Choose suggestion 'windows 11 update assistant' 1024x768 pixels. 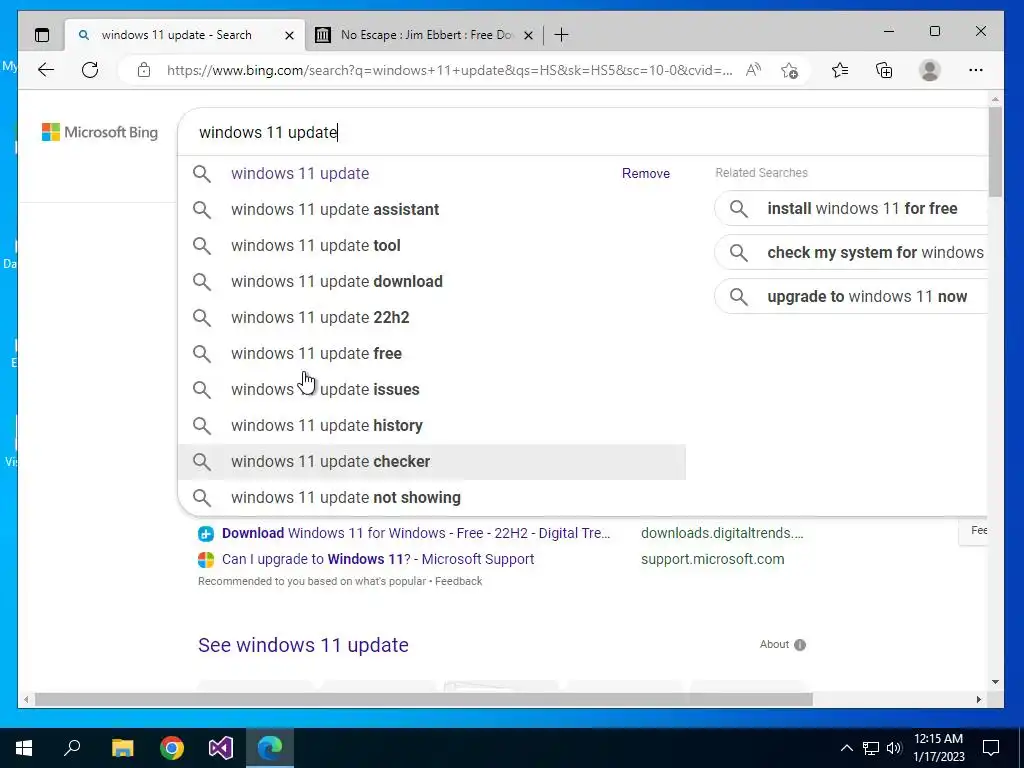point(432,210)
